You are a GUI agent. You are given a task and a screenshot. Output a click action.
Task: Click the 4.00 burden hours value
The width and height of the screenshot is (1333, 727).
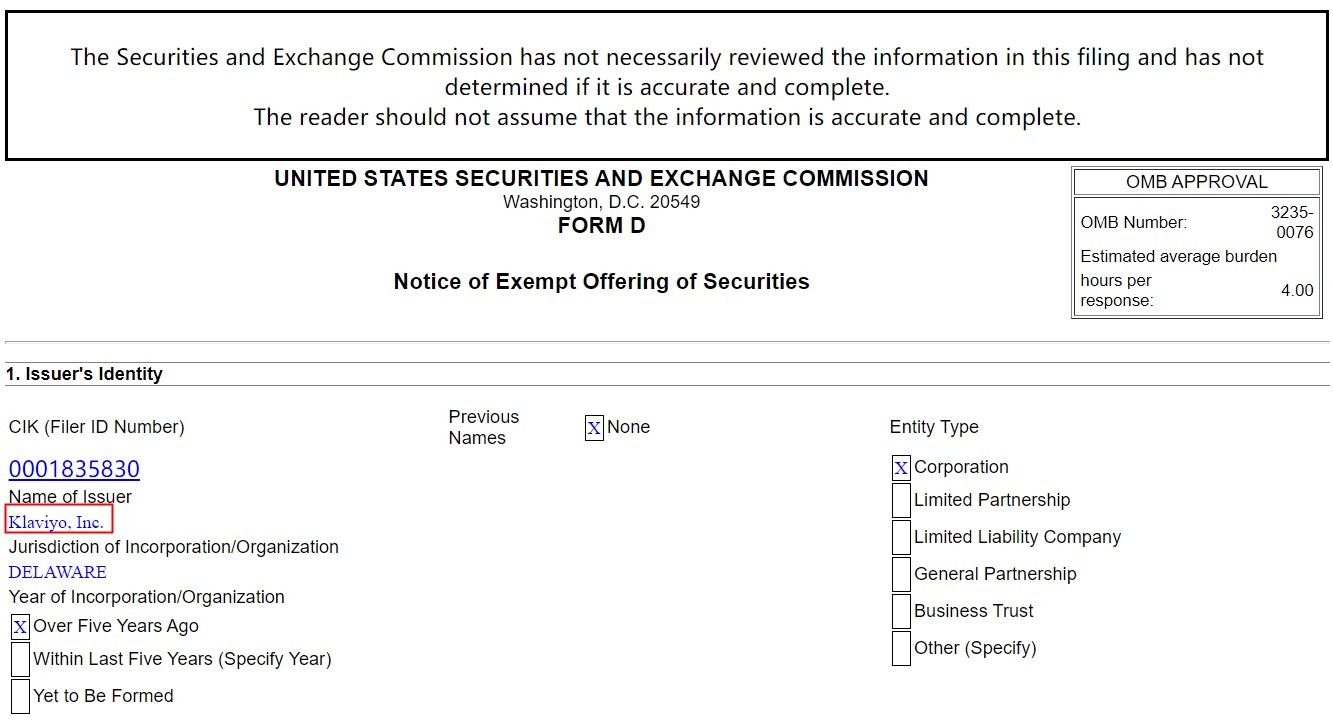(x=1297, y=290)
